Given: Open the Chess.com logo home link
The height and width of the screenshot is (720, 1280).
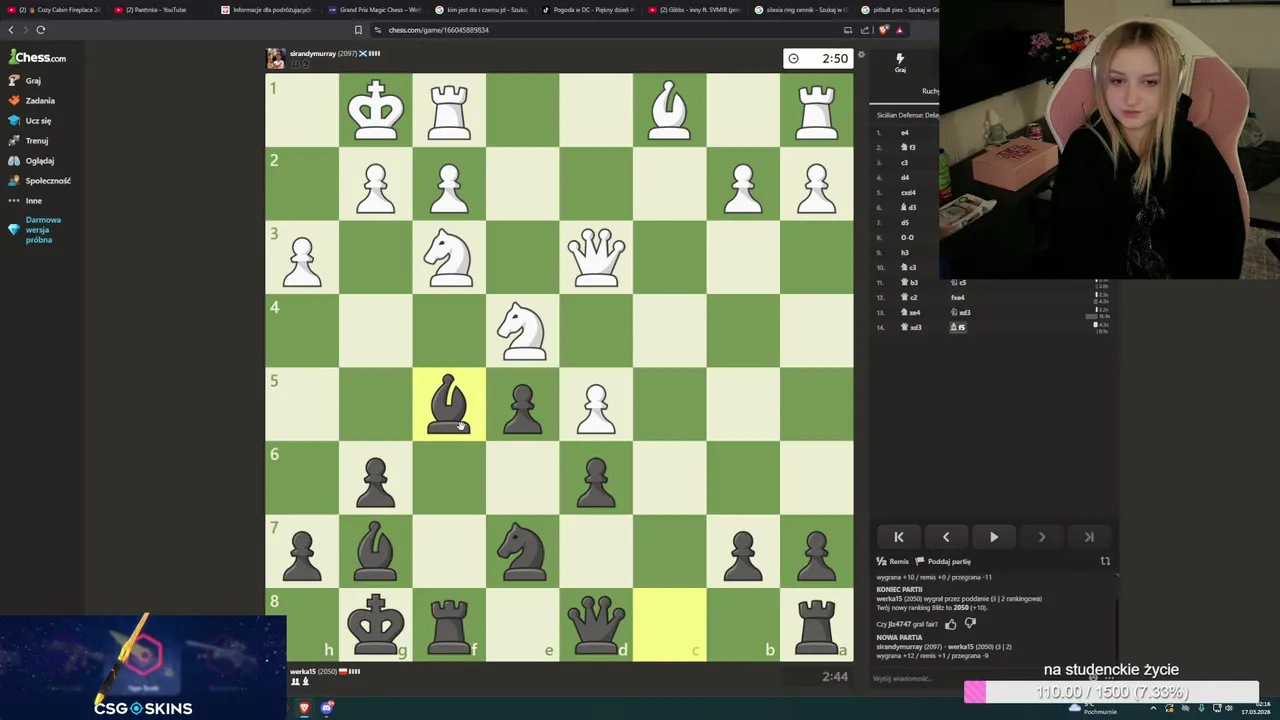Looking at the screenshot, I should click(x=38, y=58).
